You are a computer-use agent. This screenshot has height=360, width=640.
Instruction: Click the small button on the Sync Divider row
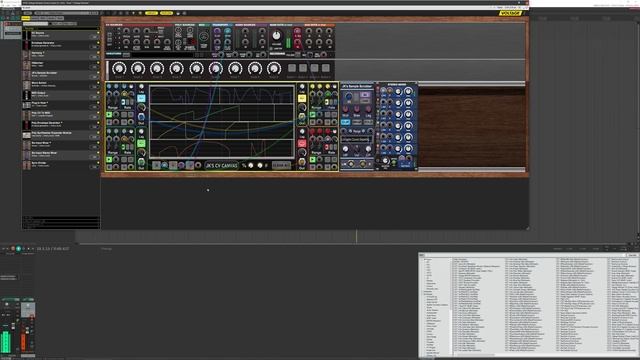point(94,167)
